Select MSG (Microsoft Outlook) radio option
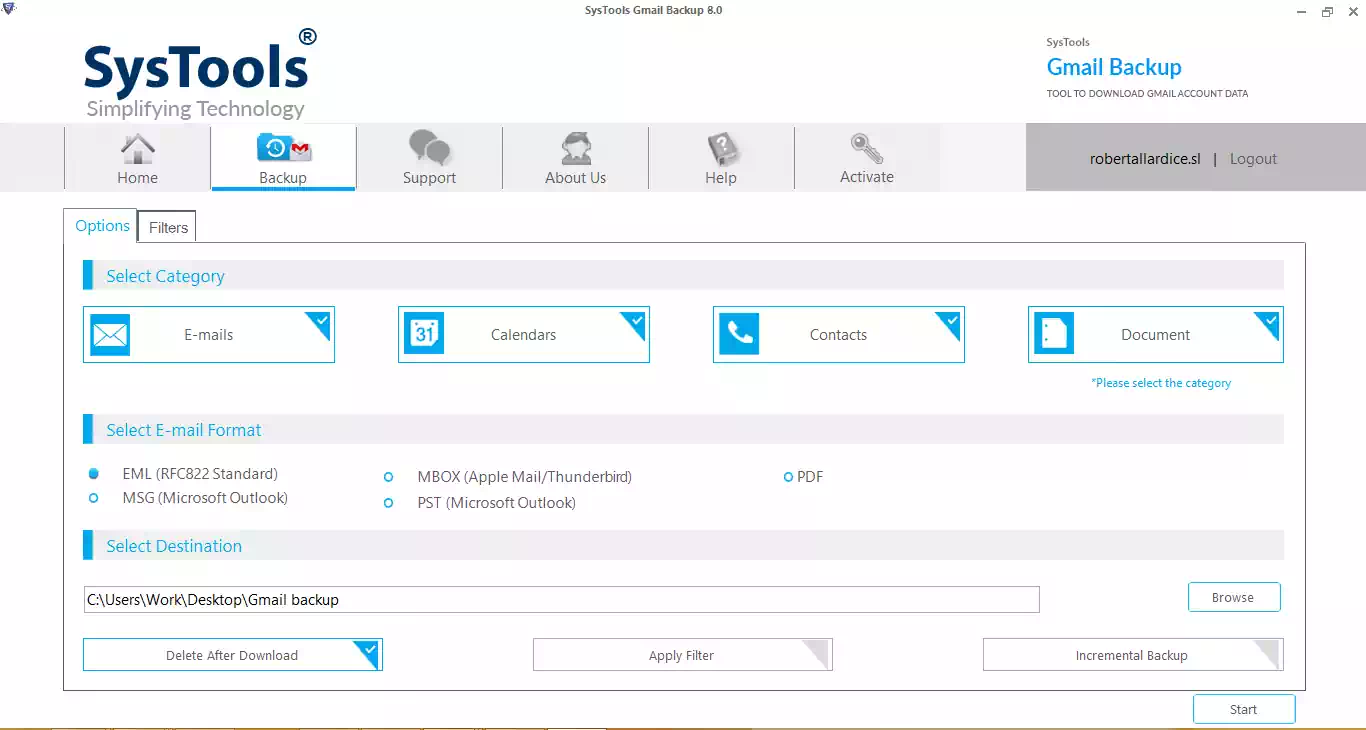The image size is (1366, 730). click(x=94, y=498)
